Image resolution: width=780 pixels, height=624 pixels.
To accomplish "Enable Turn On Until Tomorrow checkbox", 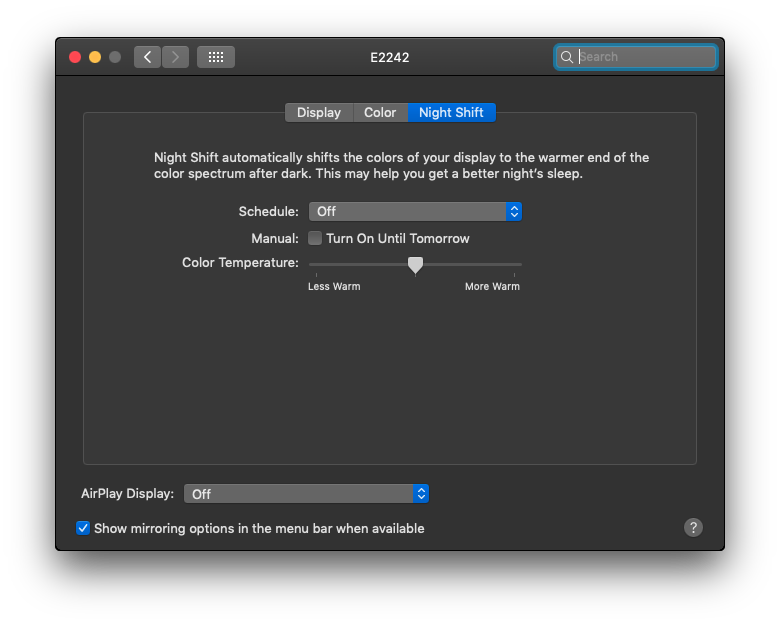I will click(315, 238).
